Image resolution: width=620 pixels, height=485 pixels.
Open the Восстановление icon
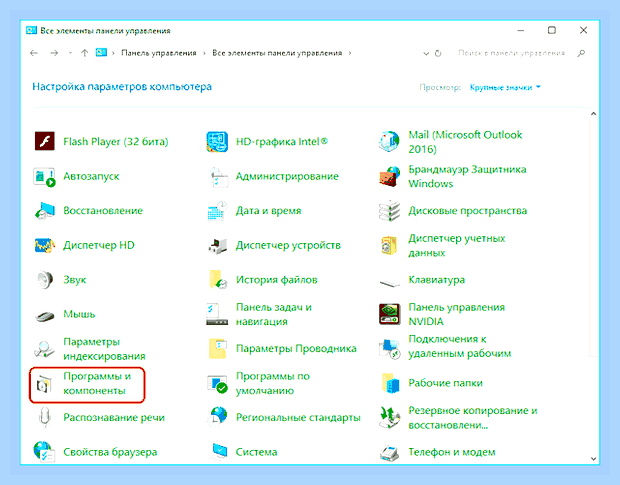click(x=45, y=211)
